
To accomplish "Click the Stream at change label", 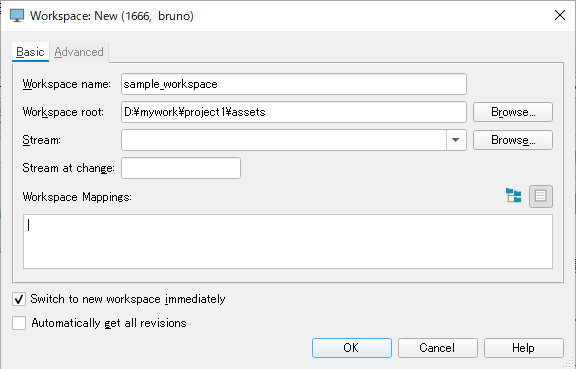I will click(x=68, y=168).
